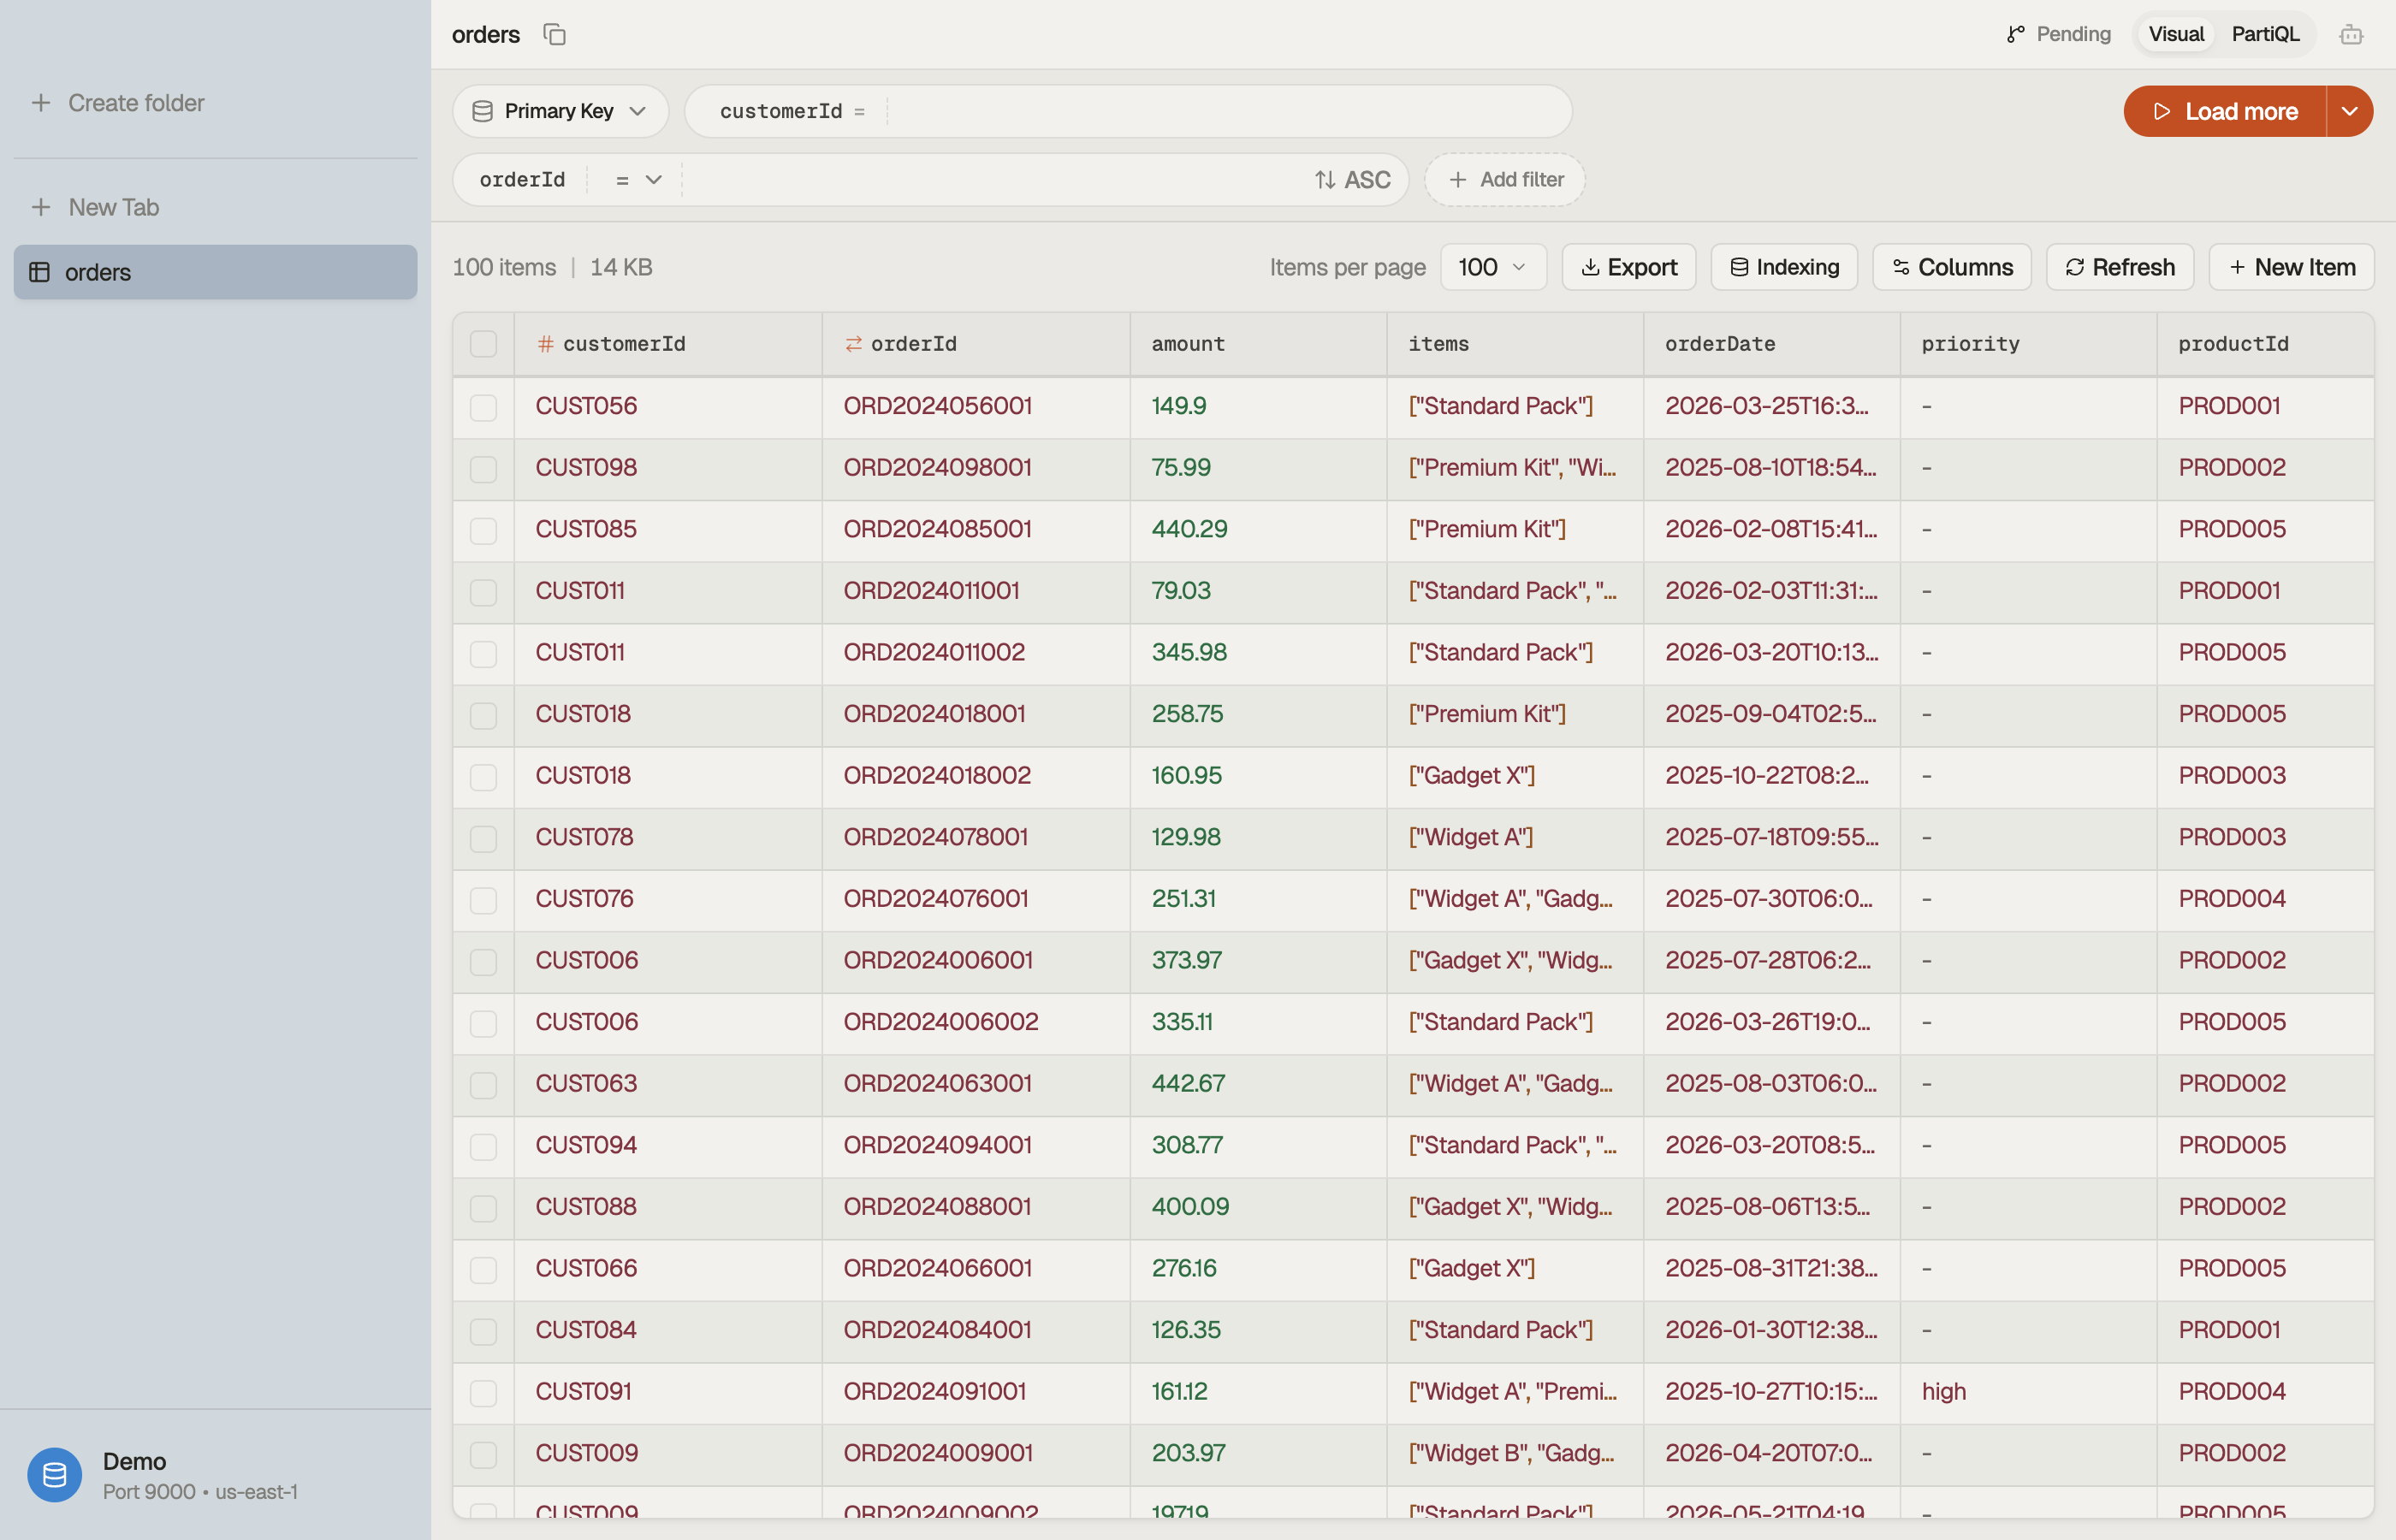Click order ID ORD2024094001
Screen dimensions: 2396x1540
tap(937, 1145)
